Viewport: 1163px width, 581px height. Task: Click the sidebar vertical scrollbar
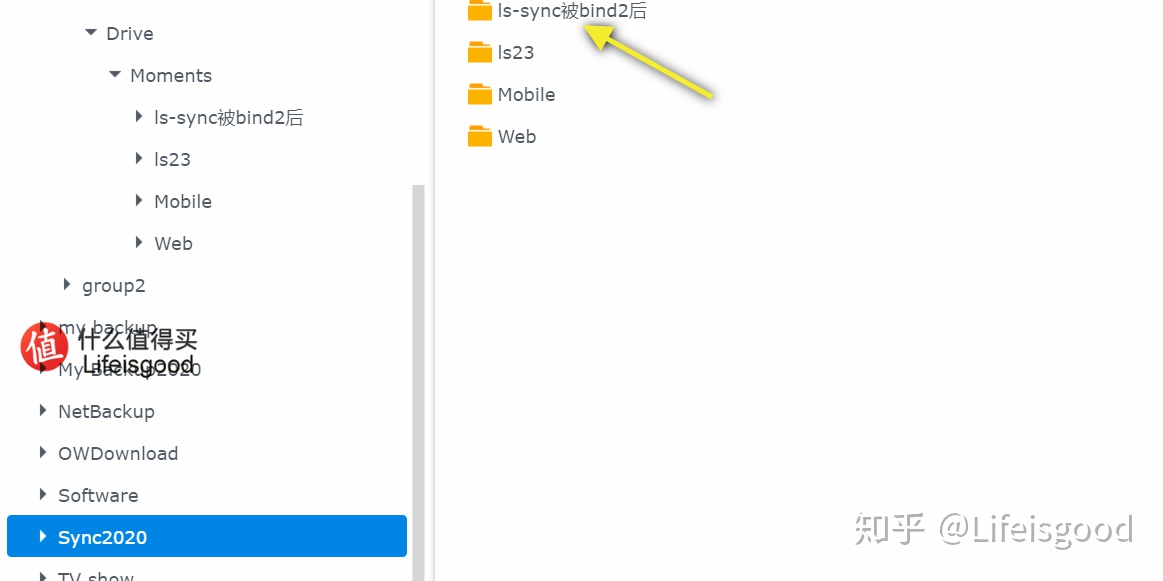point(418,383)
